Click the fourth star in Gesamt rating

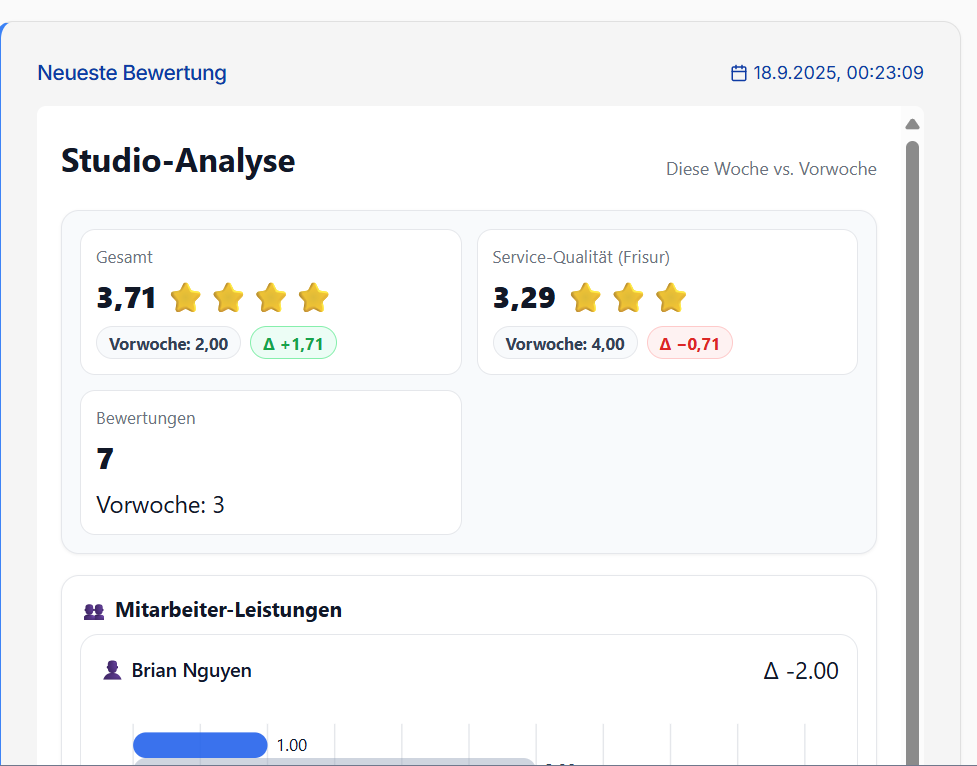(314, 298)
